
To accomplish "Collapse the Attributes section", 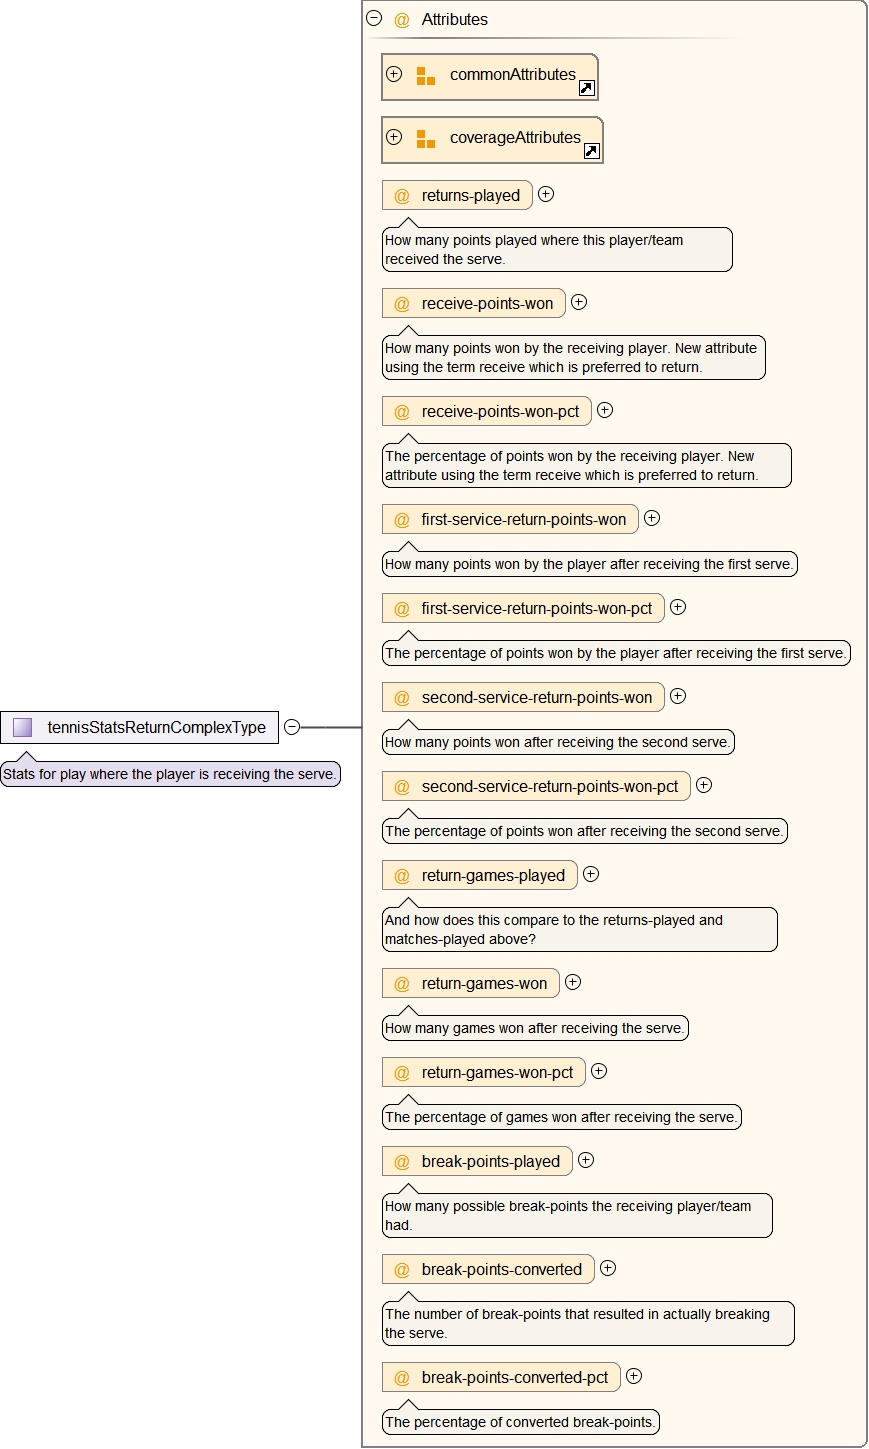I will (374, 18).
